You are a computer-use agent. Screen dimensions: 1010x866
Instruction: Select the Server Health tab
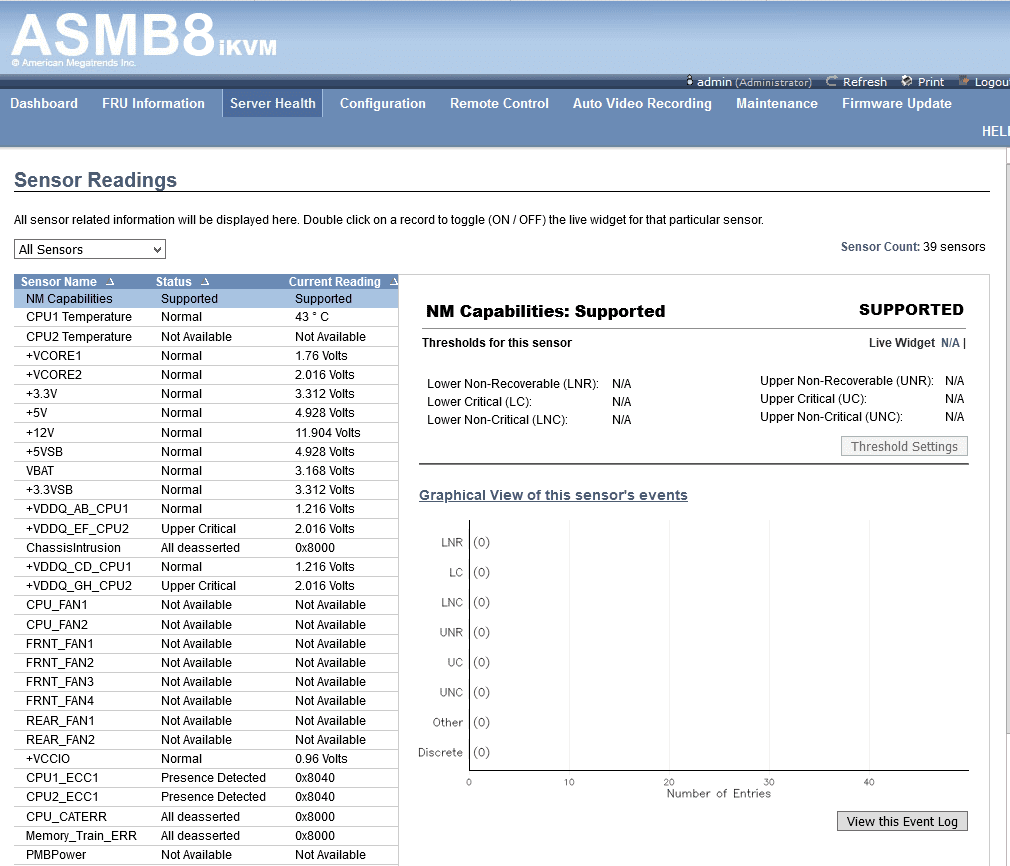point(272,103)
